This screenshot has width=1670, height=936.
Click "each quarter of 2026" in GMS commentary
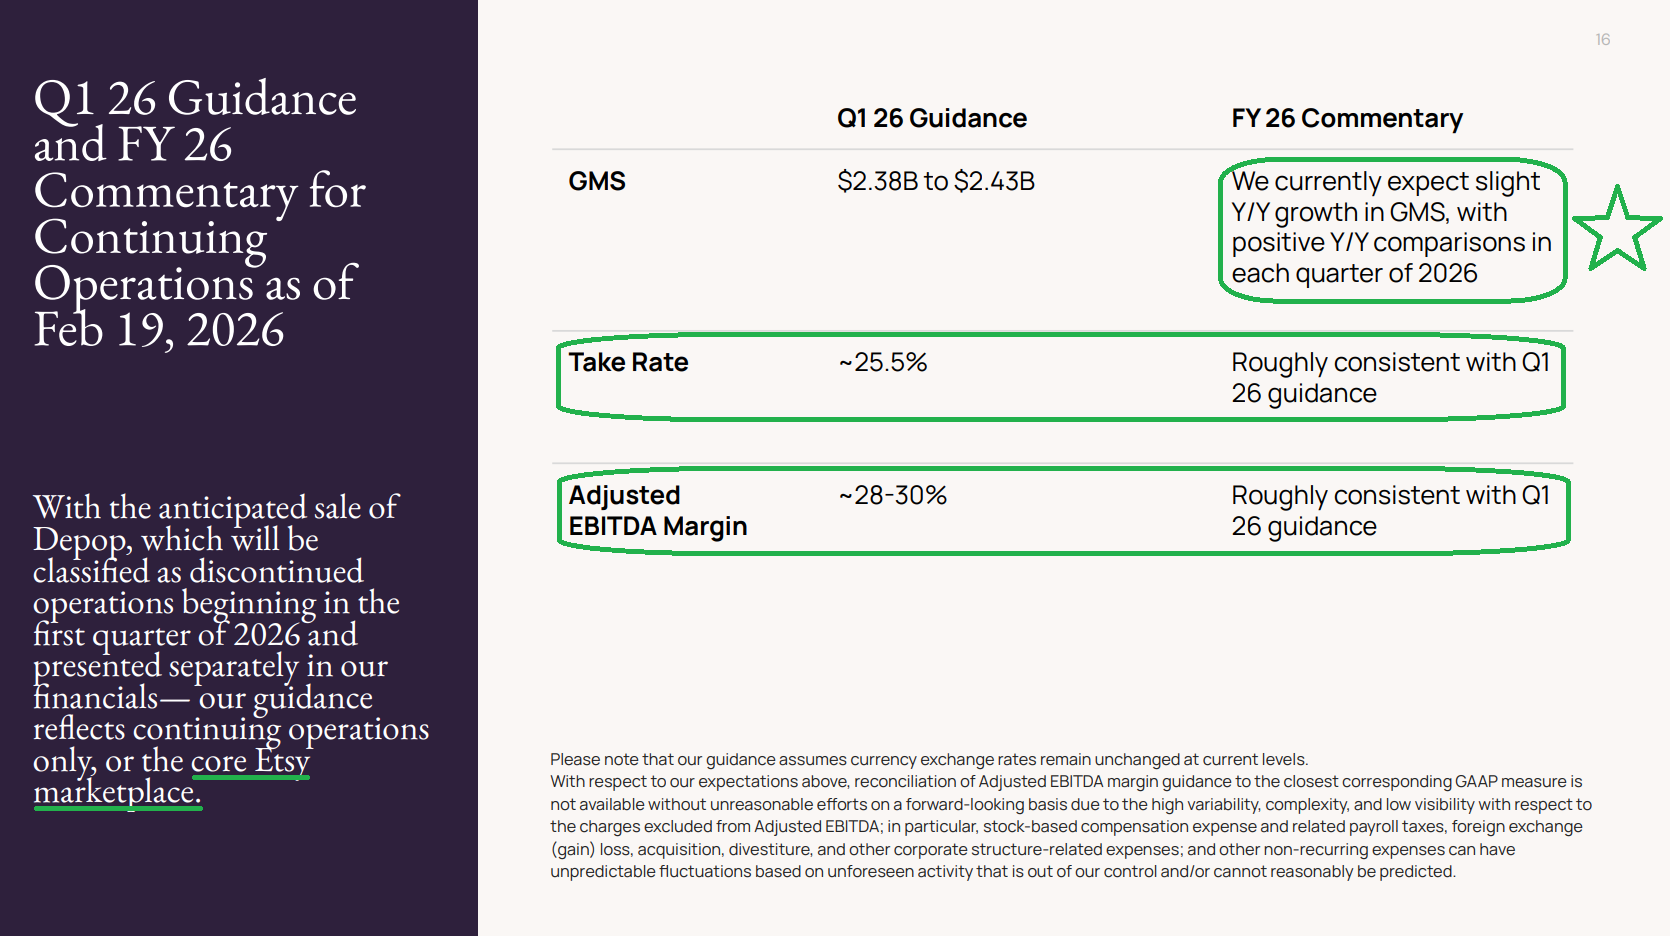1353,274
